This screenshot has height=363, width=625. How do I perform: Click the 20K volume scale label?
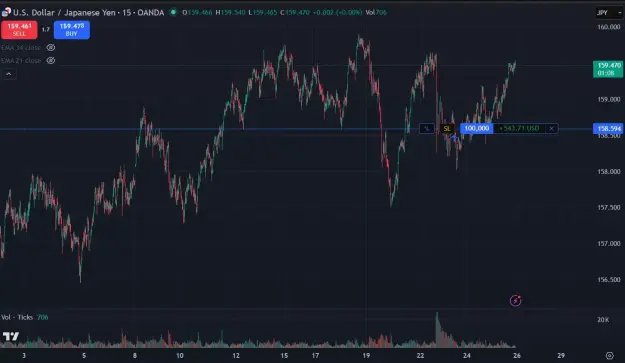pos(603,320)
